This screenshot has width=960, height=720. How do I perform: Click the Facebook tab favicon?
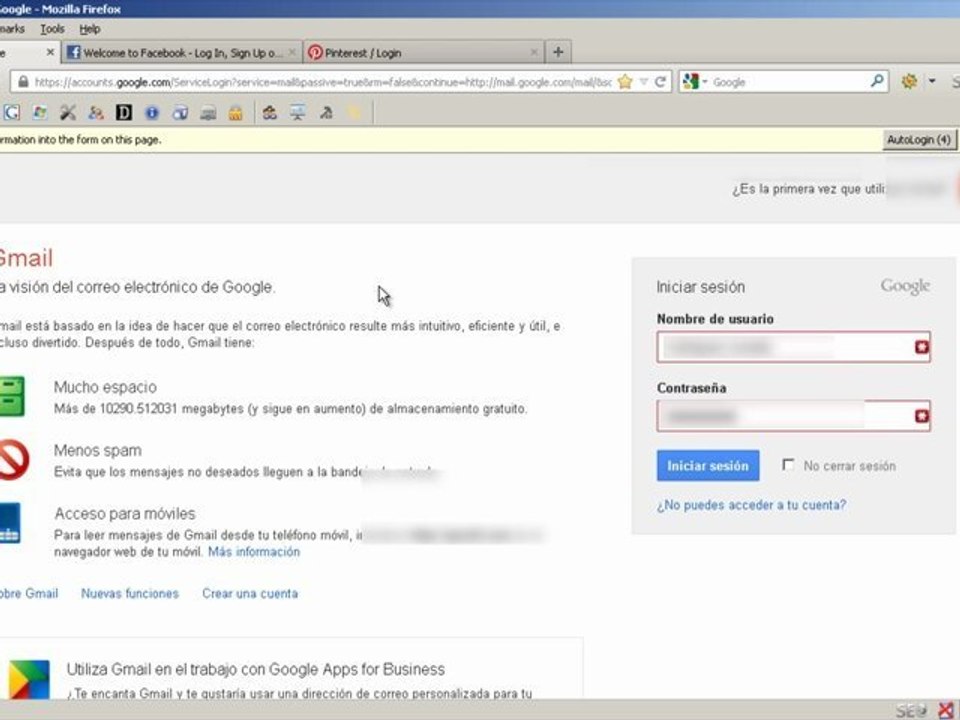(x=73, y=53)
